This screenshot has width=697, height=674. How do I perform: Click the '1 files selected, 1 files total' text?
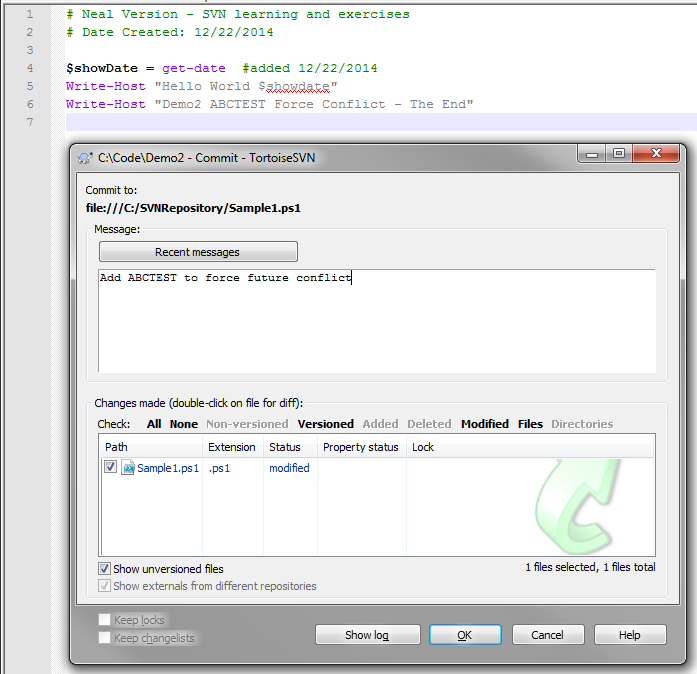(x=590, y=567)
